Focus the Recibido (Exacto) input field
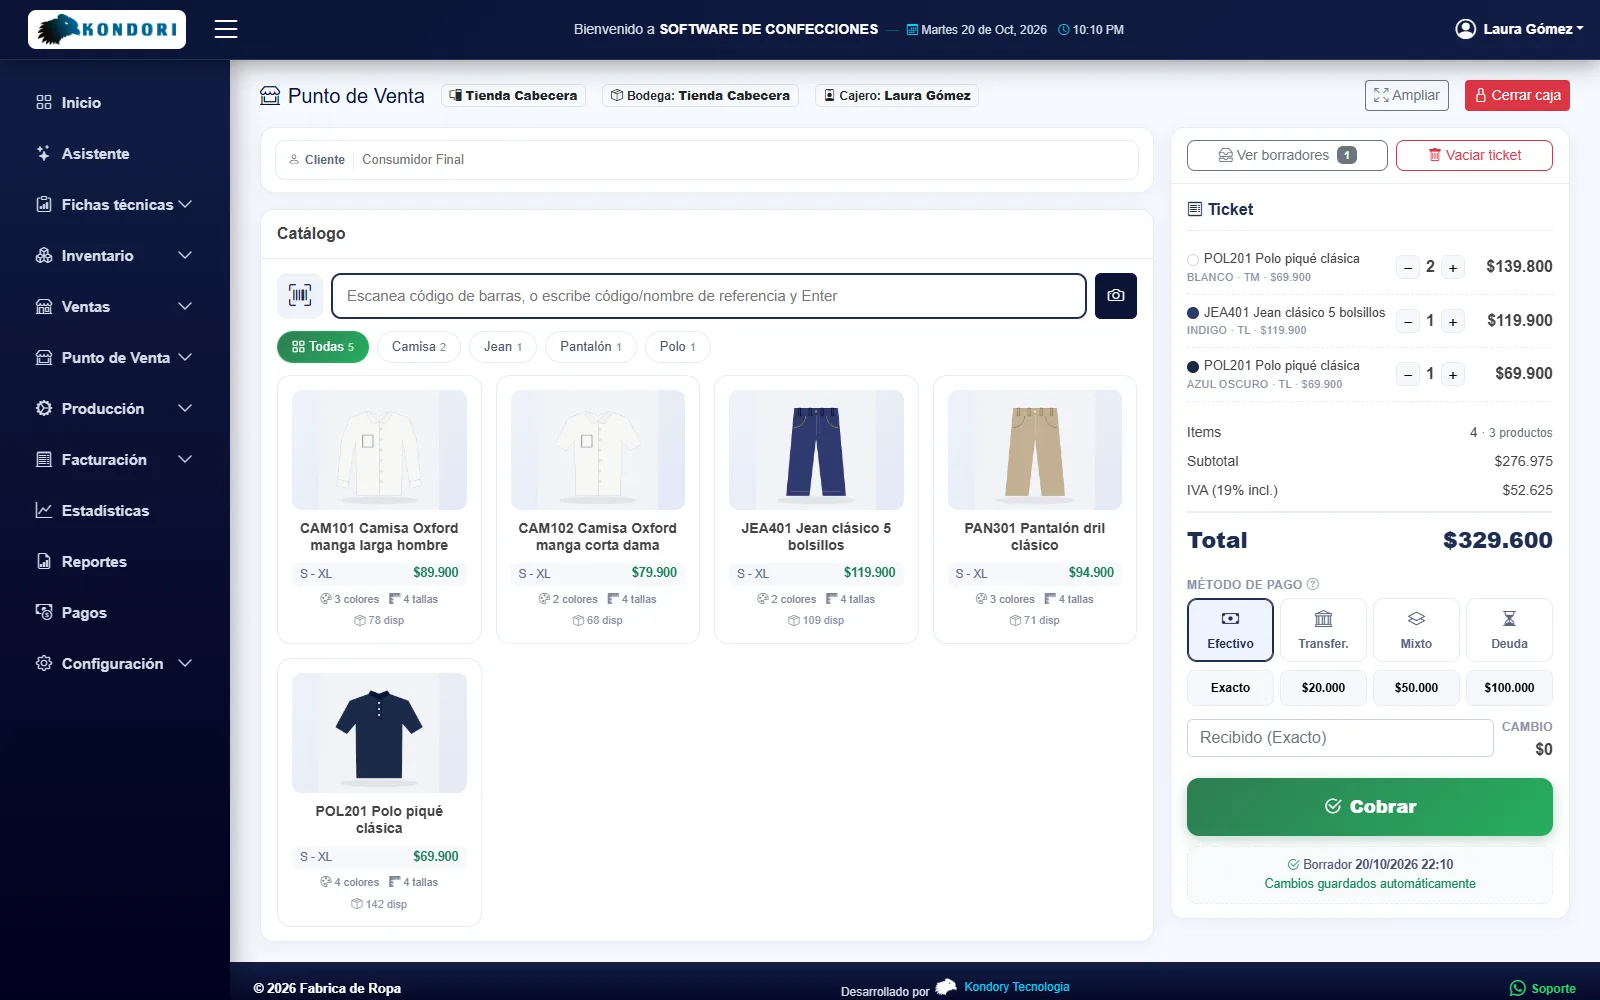The image size is (1600, 1000). [1340, 738]
